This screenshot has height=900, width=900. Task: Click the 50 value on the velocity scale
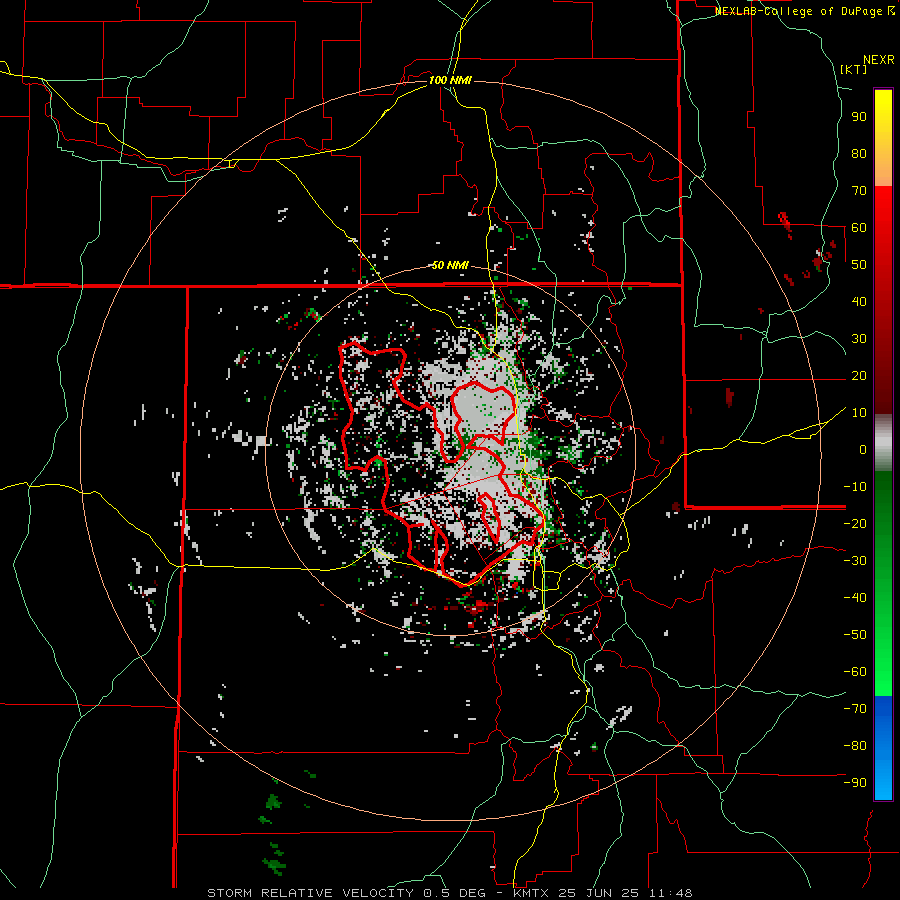coord(859,265)
